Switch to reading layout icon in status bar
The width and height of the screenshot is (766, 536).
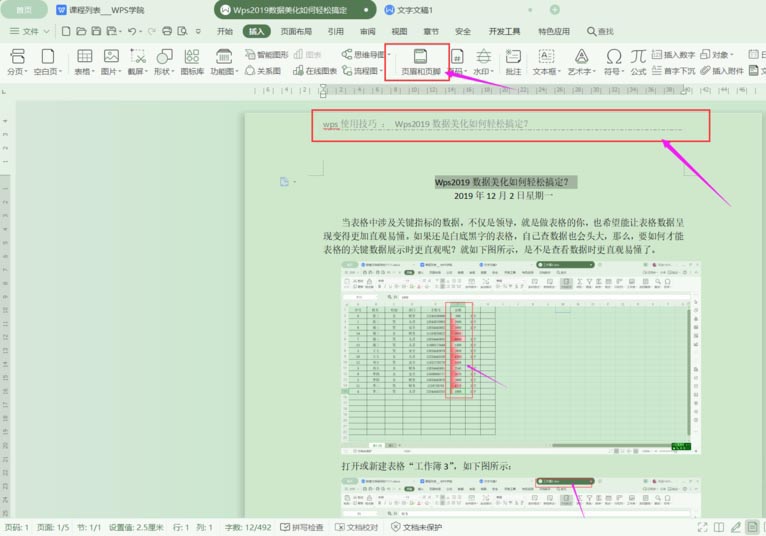coord(719,527)
